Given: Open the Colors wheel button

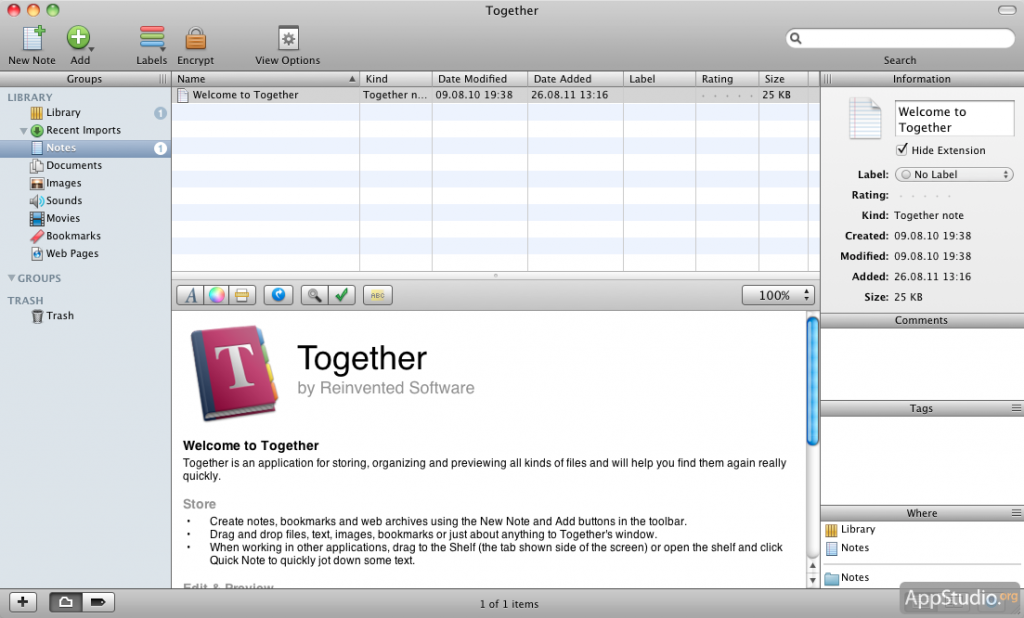Looking at the screenshot, I should (x=216, y=295).
